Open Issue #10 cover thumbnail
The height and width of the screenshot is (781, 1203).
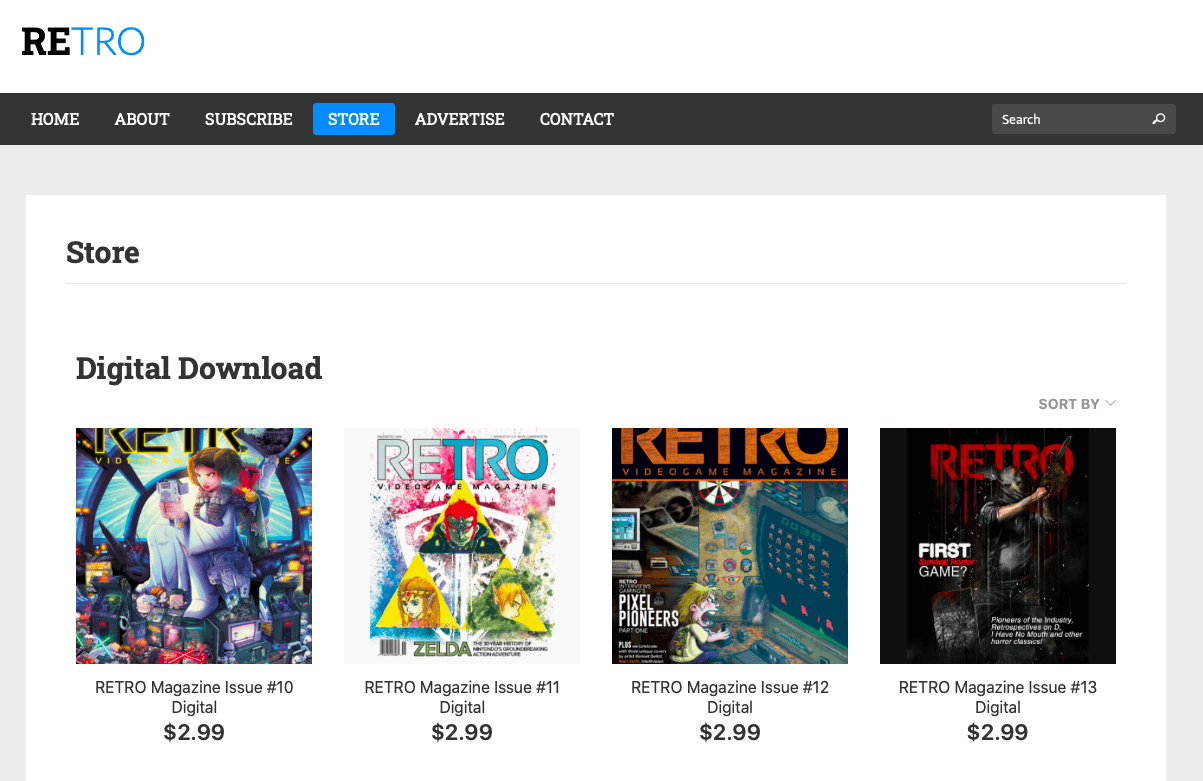194,546
